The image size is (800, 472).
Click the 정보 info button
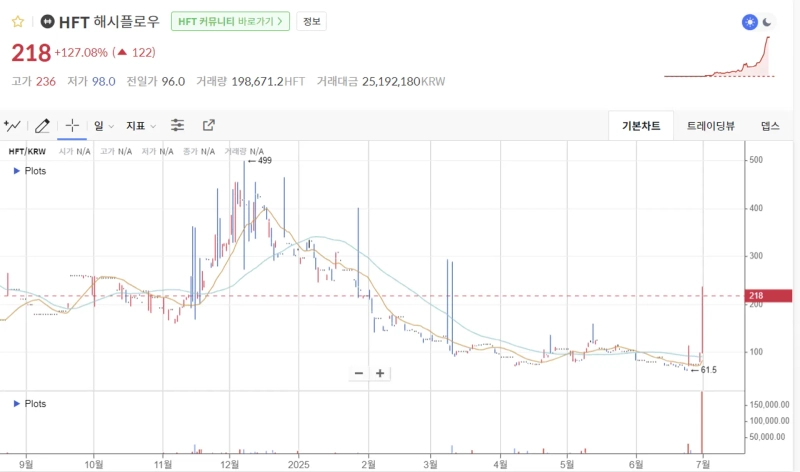pos(310,21)
